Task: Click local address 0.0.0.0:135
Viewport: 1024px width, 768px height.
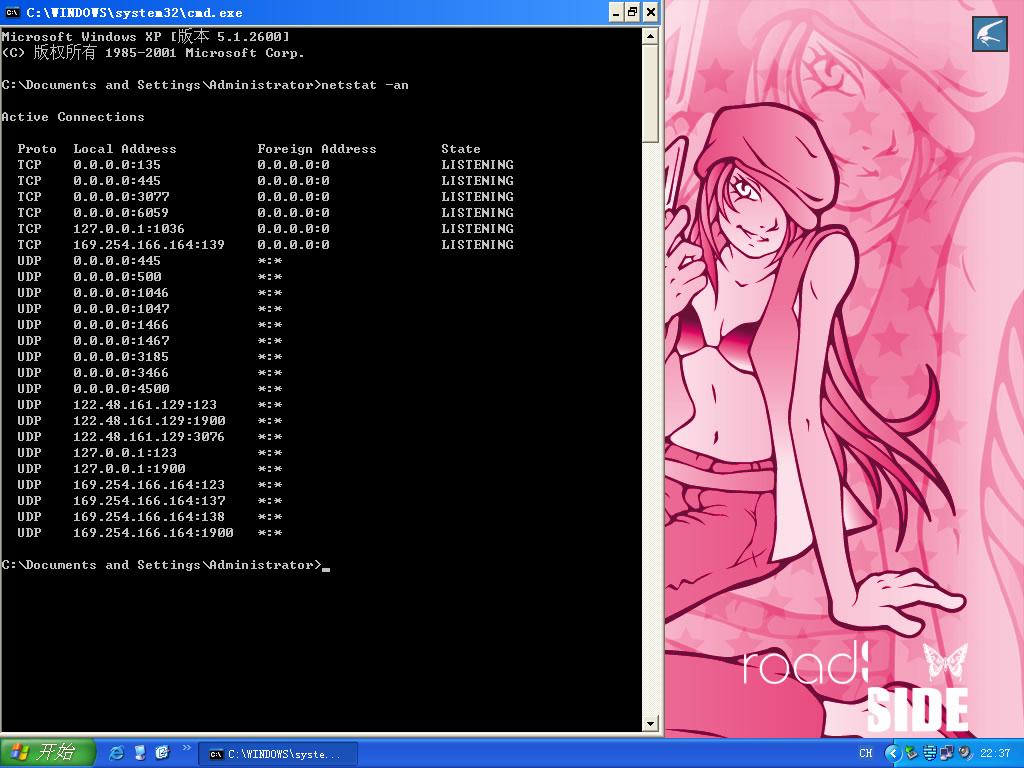Action: coord(117,165)
